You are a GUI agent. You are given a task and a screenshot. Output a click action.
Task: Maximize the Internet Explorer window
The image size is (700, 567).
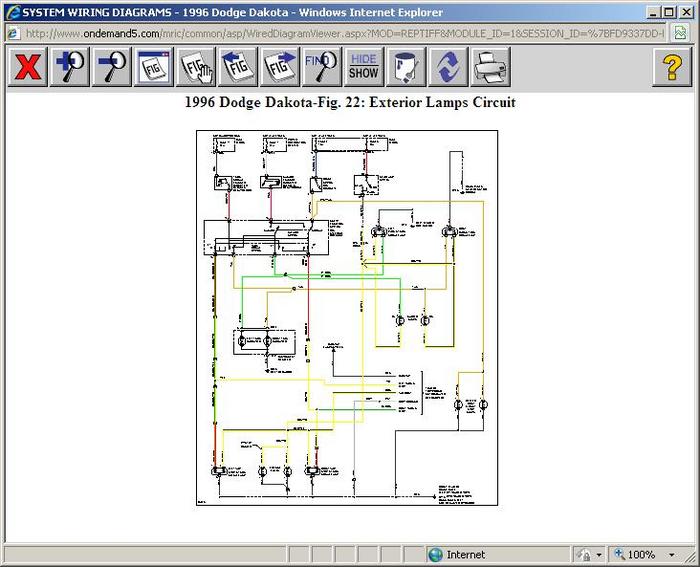[669, 12]
